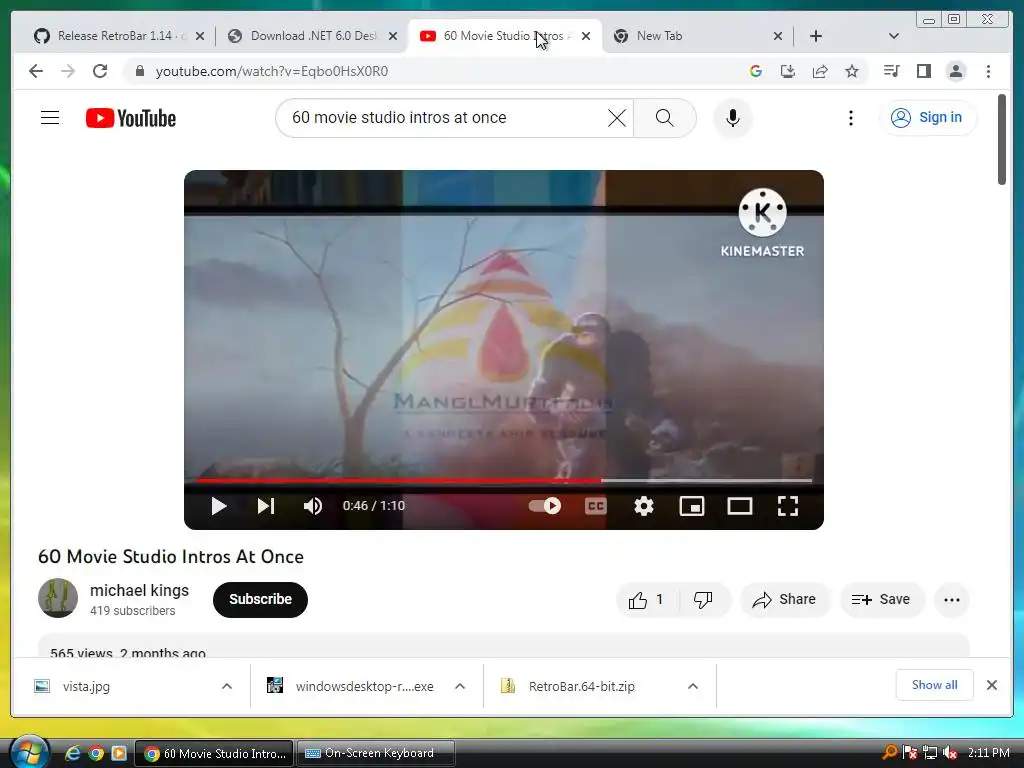Run search with the magnifier button
Image resolution: width=1024 pixels, height=768 pixels.
coord(664,118)
